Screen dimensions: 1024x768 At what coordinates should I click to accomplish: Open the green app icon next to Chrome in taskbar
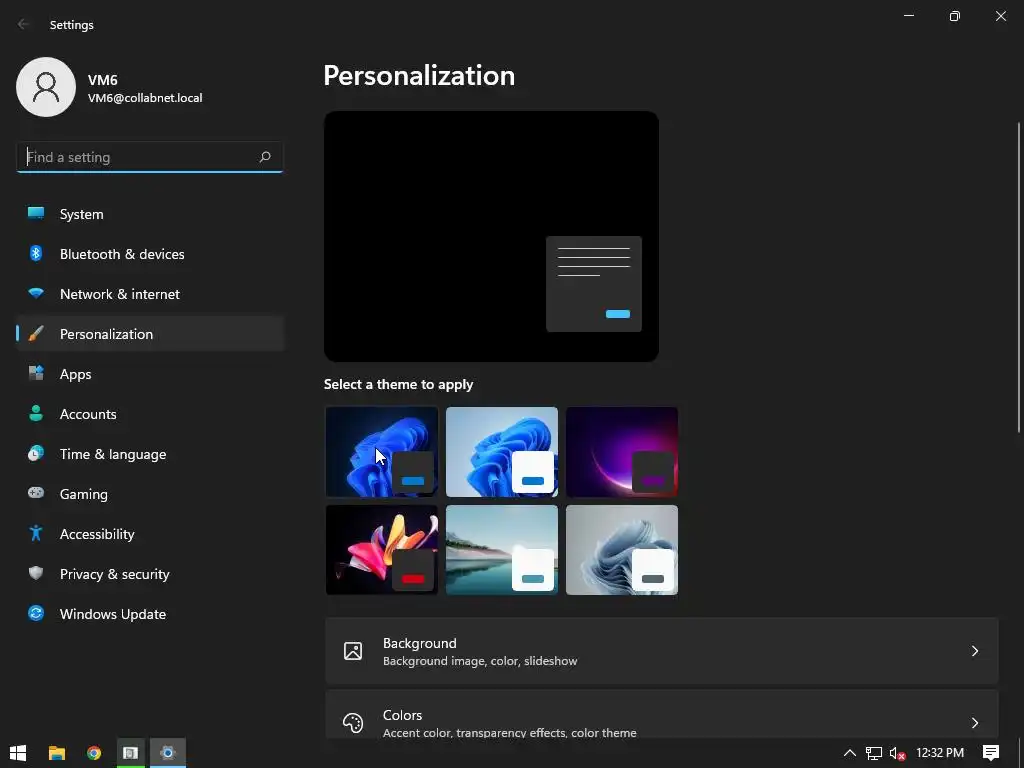pyautogui.click(x=131, y=753)
